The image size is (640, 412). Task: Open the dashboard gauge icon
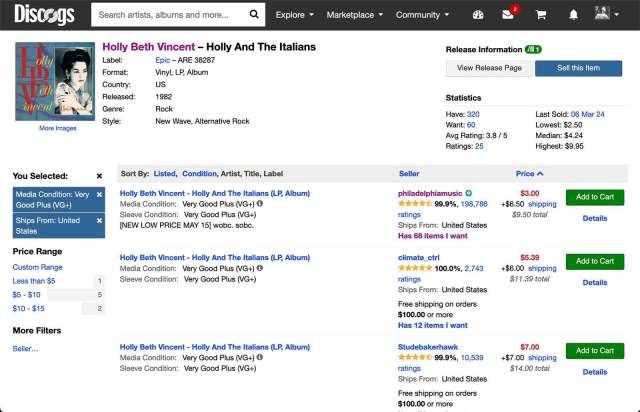(478, 16)
